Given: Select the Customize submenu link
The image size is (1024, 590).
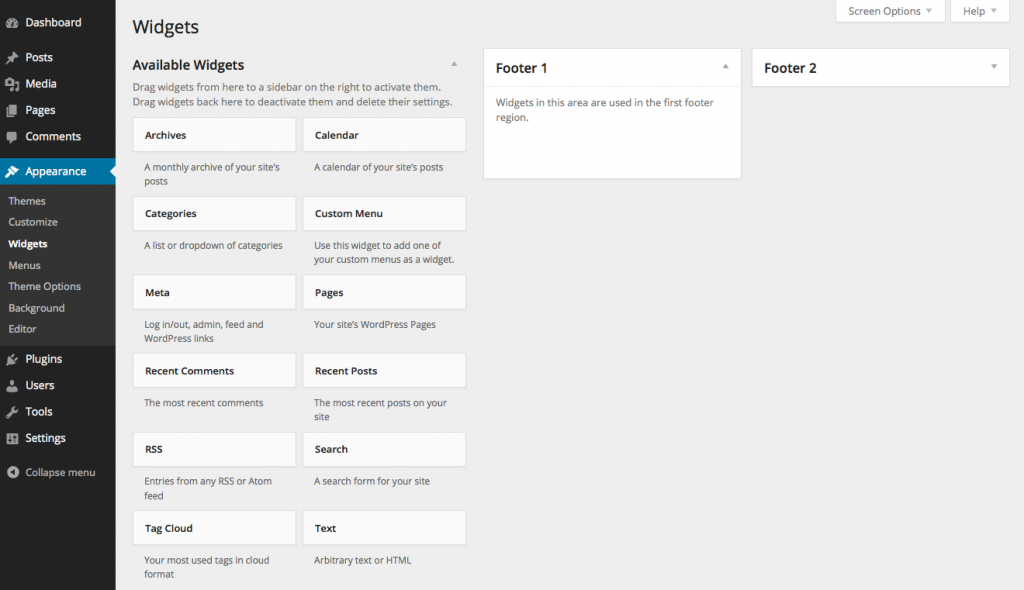Looking at the screenshot, I should [33, 222].
